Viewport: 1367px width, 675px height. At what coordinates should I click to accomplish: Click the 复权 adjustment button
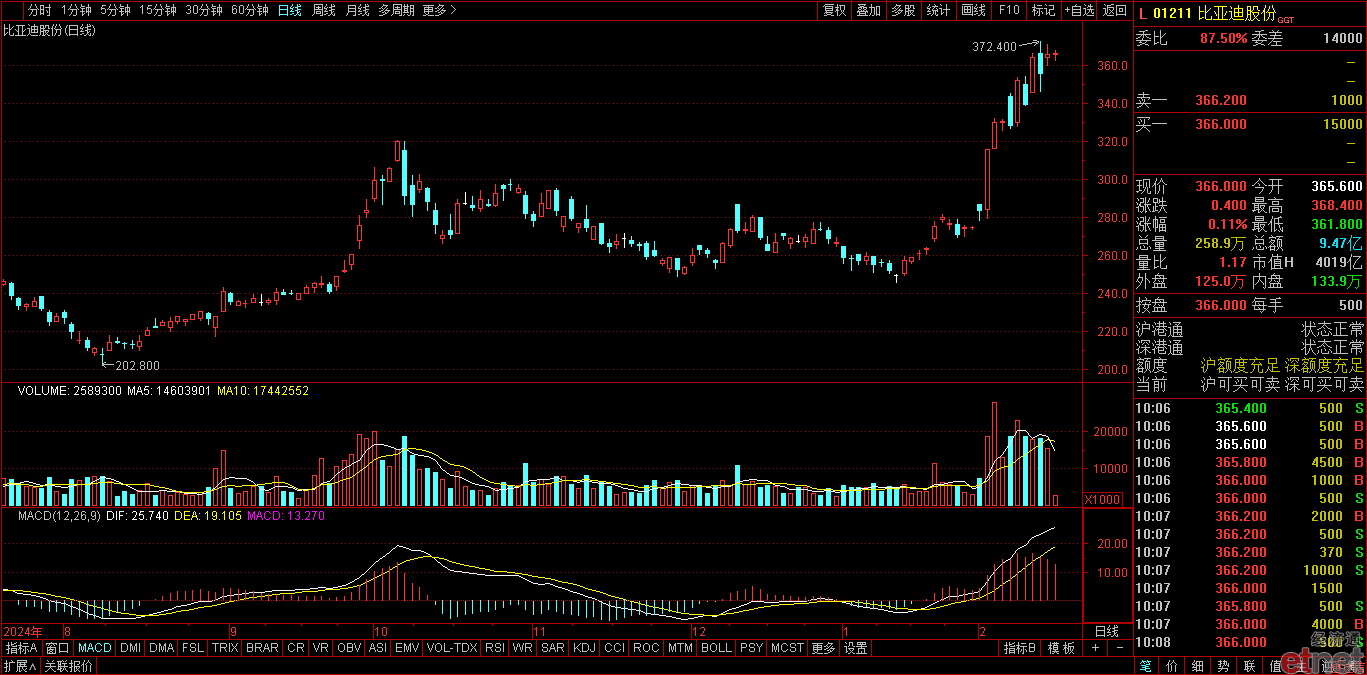pos(834,10)
